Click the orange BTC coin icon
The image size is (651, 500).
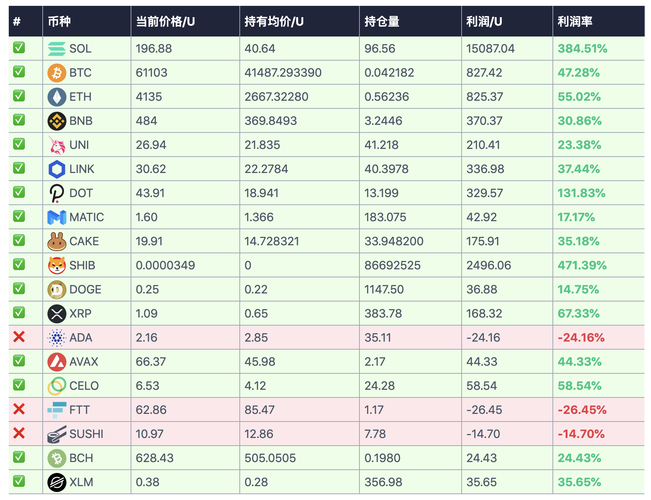[x=56, y=73]
